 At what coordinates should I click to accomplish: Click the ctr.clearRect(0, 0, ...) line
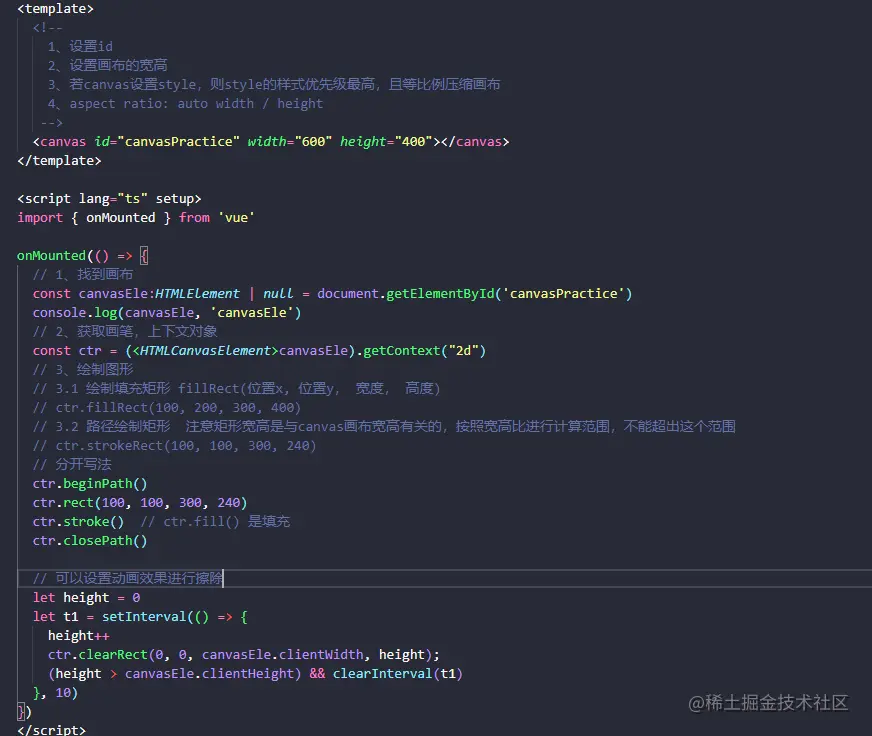click(x=244, y=655)
